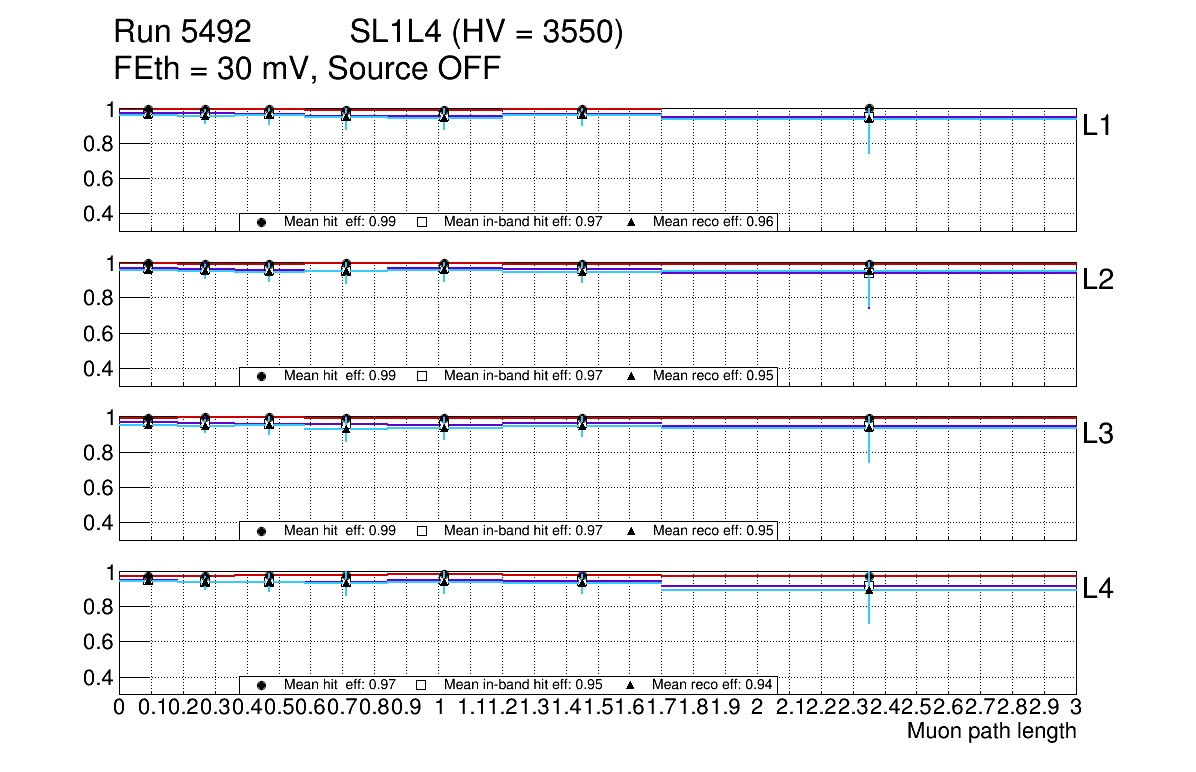Click the 'Run 5492' title text
Image resolution: width=1196 pixels, height=772 pixels.
coord(182,33)
